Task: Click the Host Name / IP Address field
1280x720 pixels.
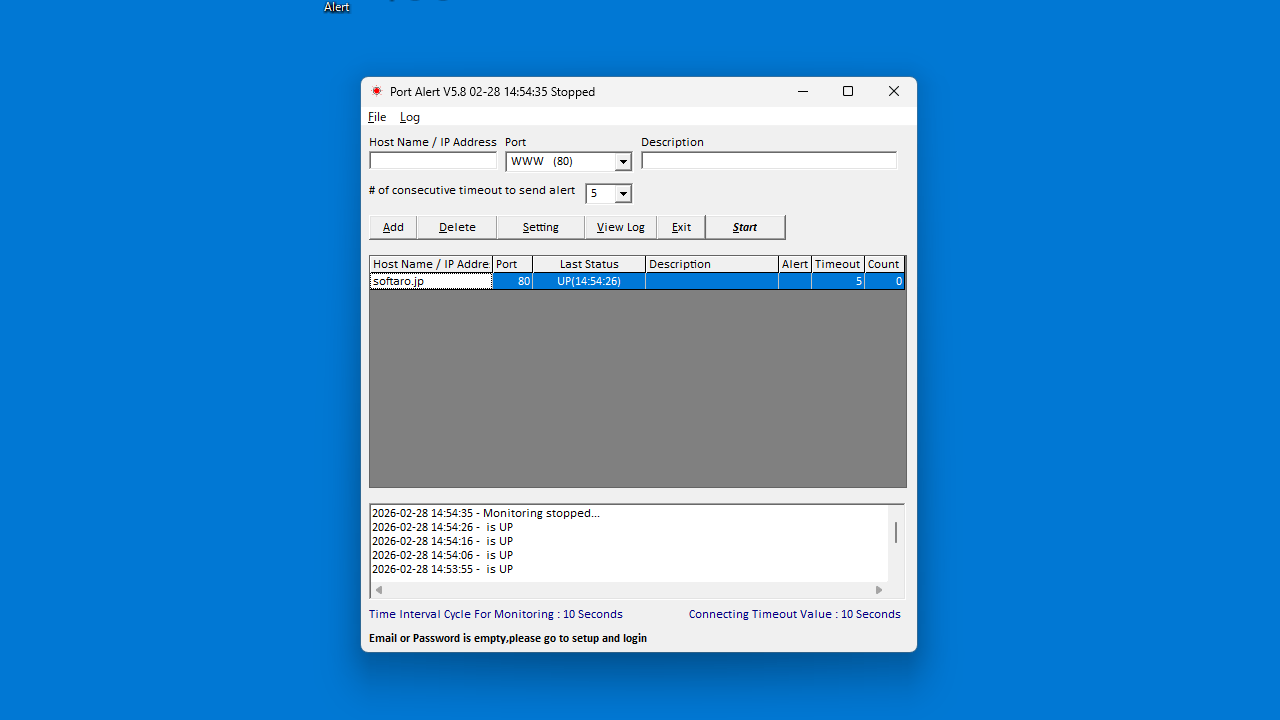Action: tap(432, 161)
